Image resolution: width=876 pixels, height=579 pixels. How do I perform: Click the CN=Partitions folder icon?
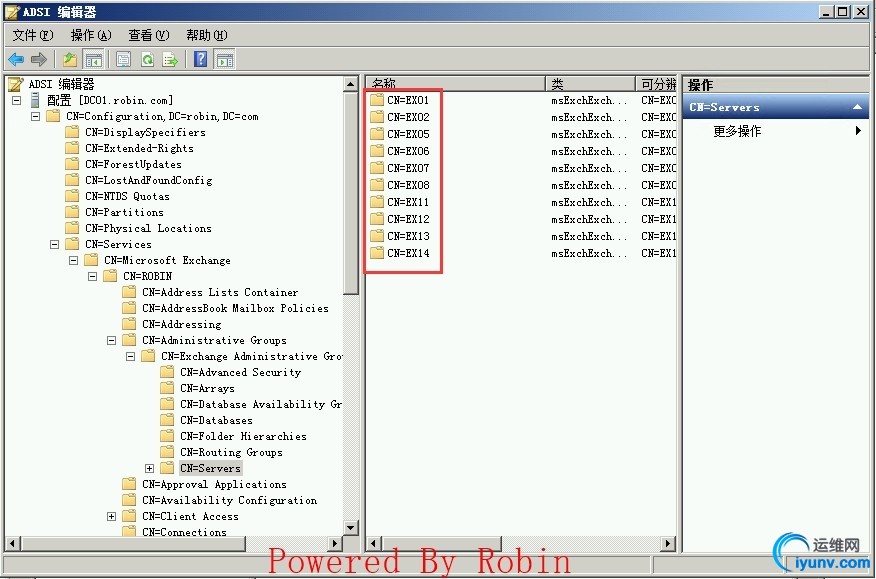(x=72, y=212)
